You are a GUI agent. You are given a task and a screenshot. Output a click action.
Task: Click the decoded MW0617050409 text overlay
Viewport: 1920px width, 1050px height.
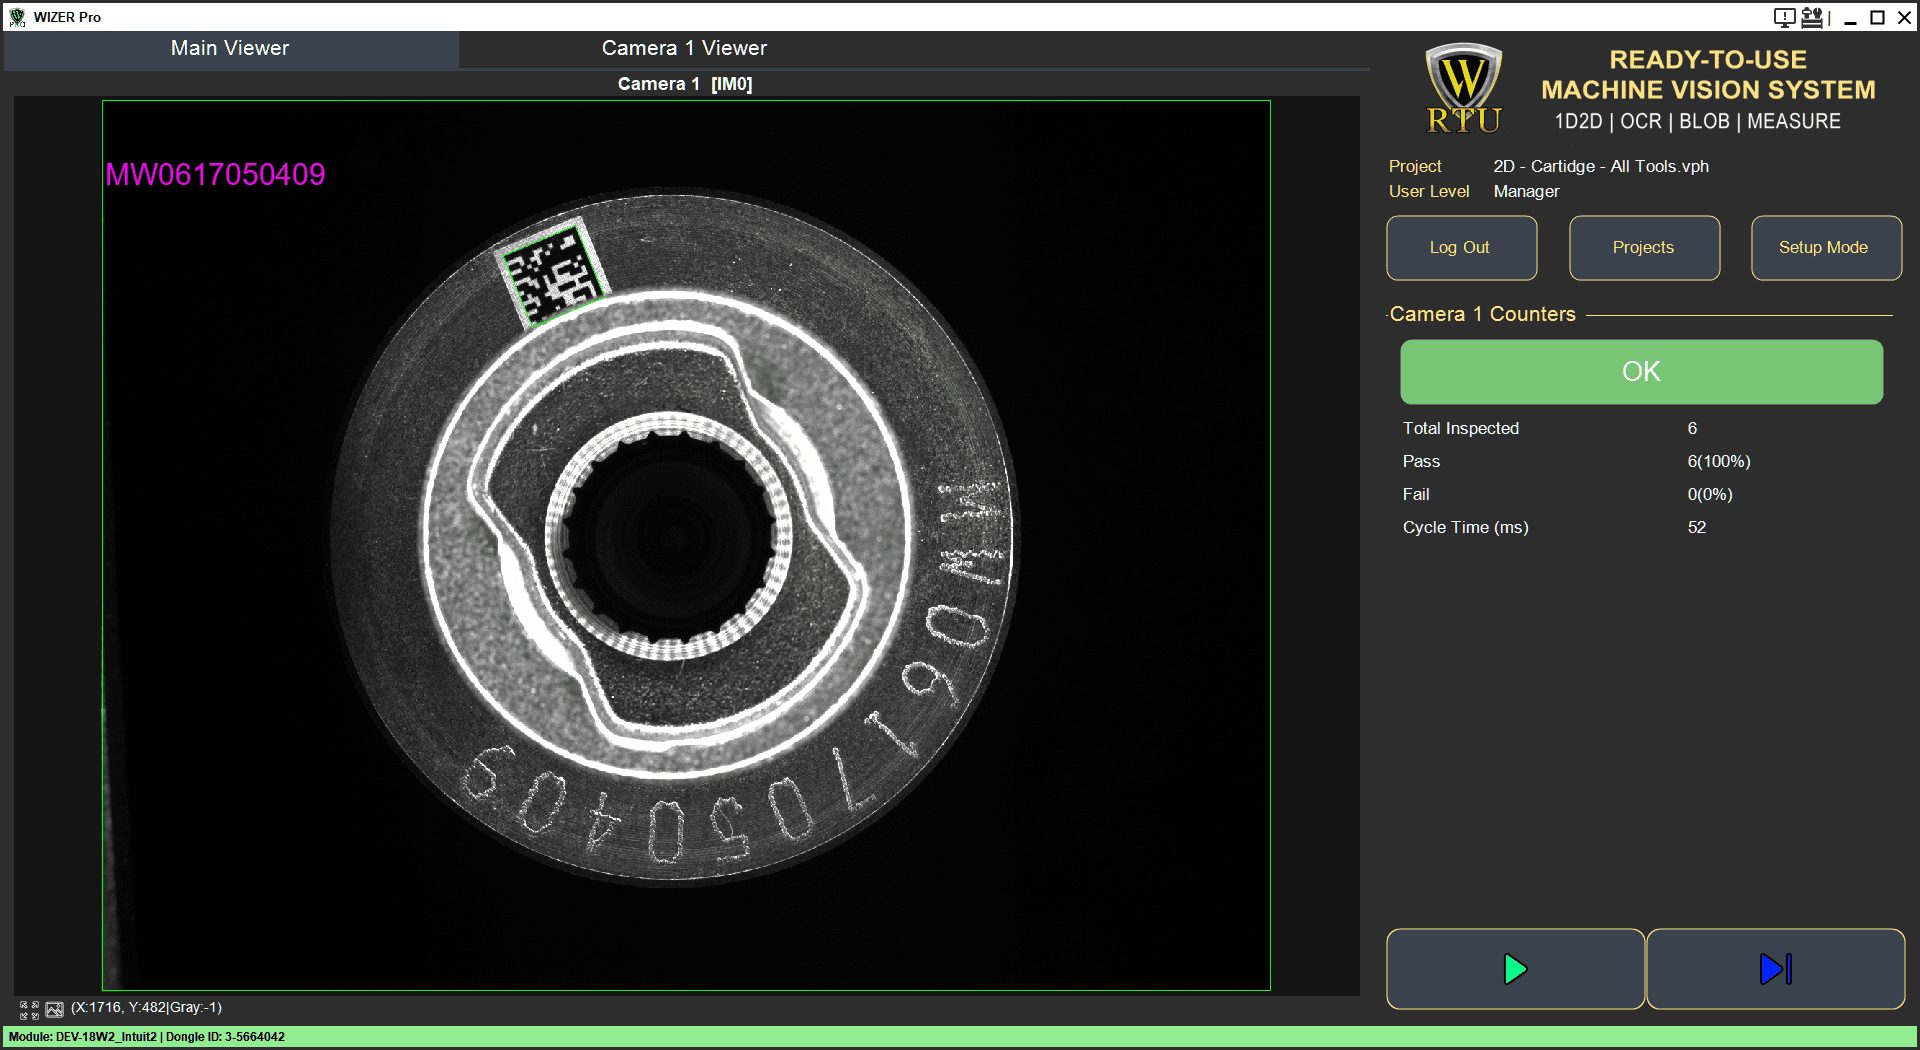[216, 175]
